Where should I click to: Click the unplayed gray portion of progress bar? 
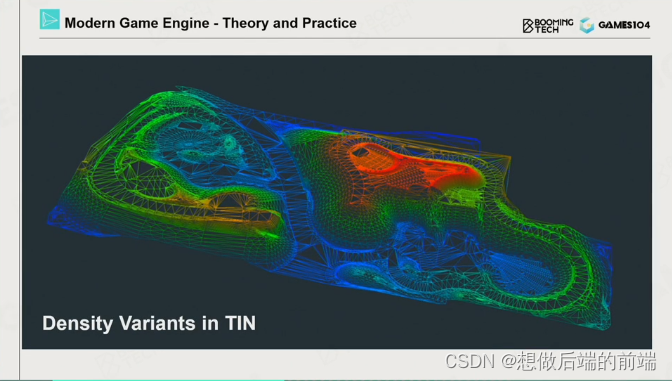478,380
